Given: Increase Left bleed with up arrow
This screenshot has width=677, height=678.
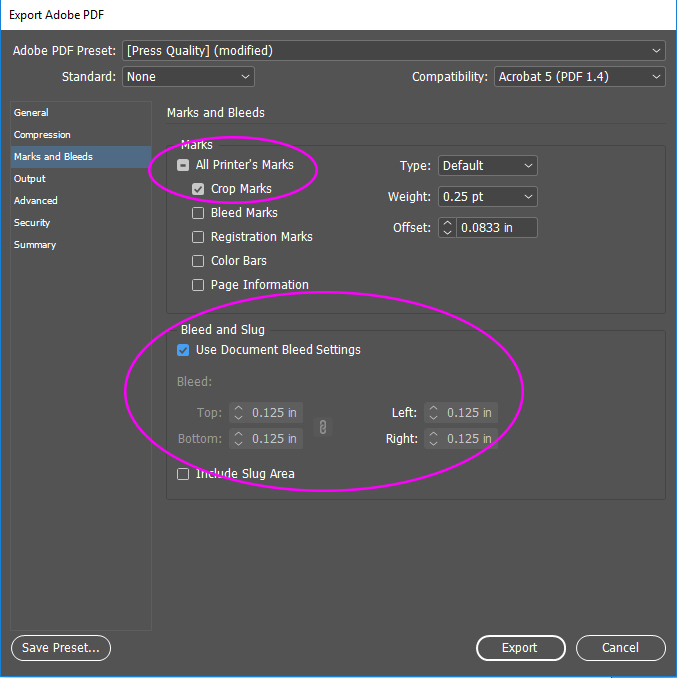Looking at the screenshot, I should pyautogui.click(x=433, y=408).
